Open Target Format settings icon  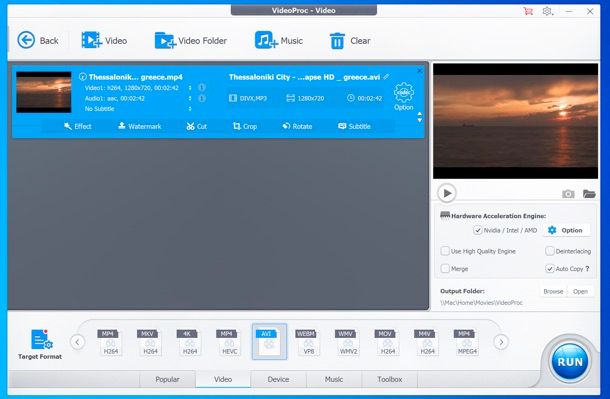(40, 344)
